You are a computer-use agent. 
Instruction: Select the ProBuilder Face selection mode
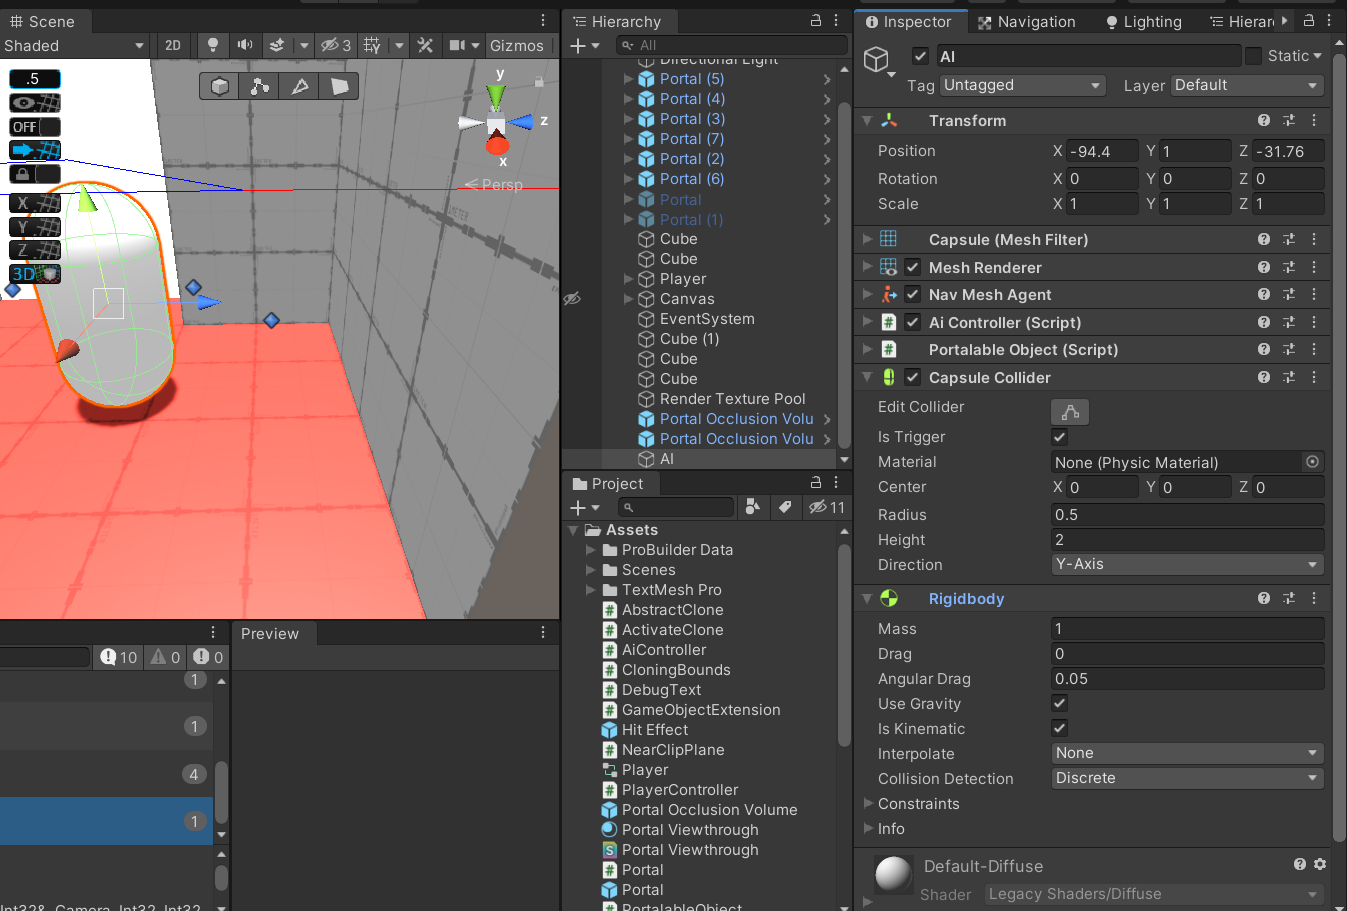pyautogui.click(x=339, y=87)
